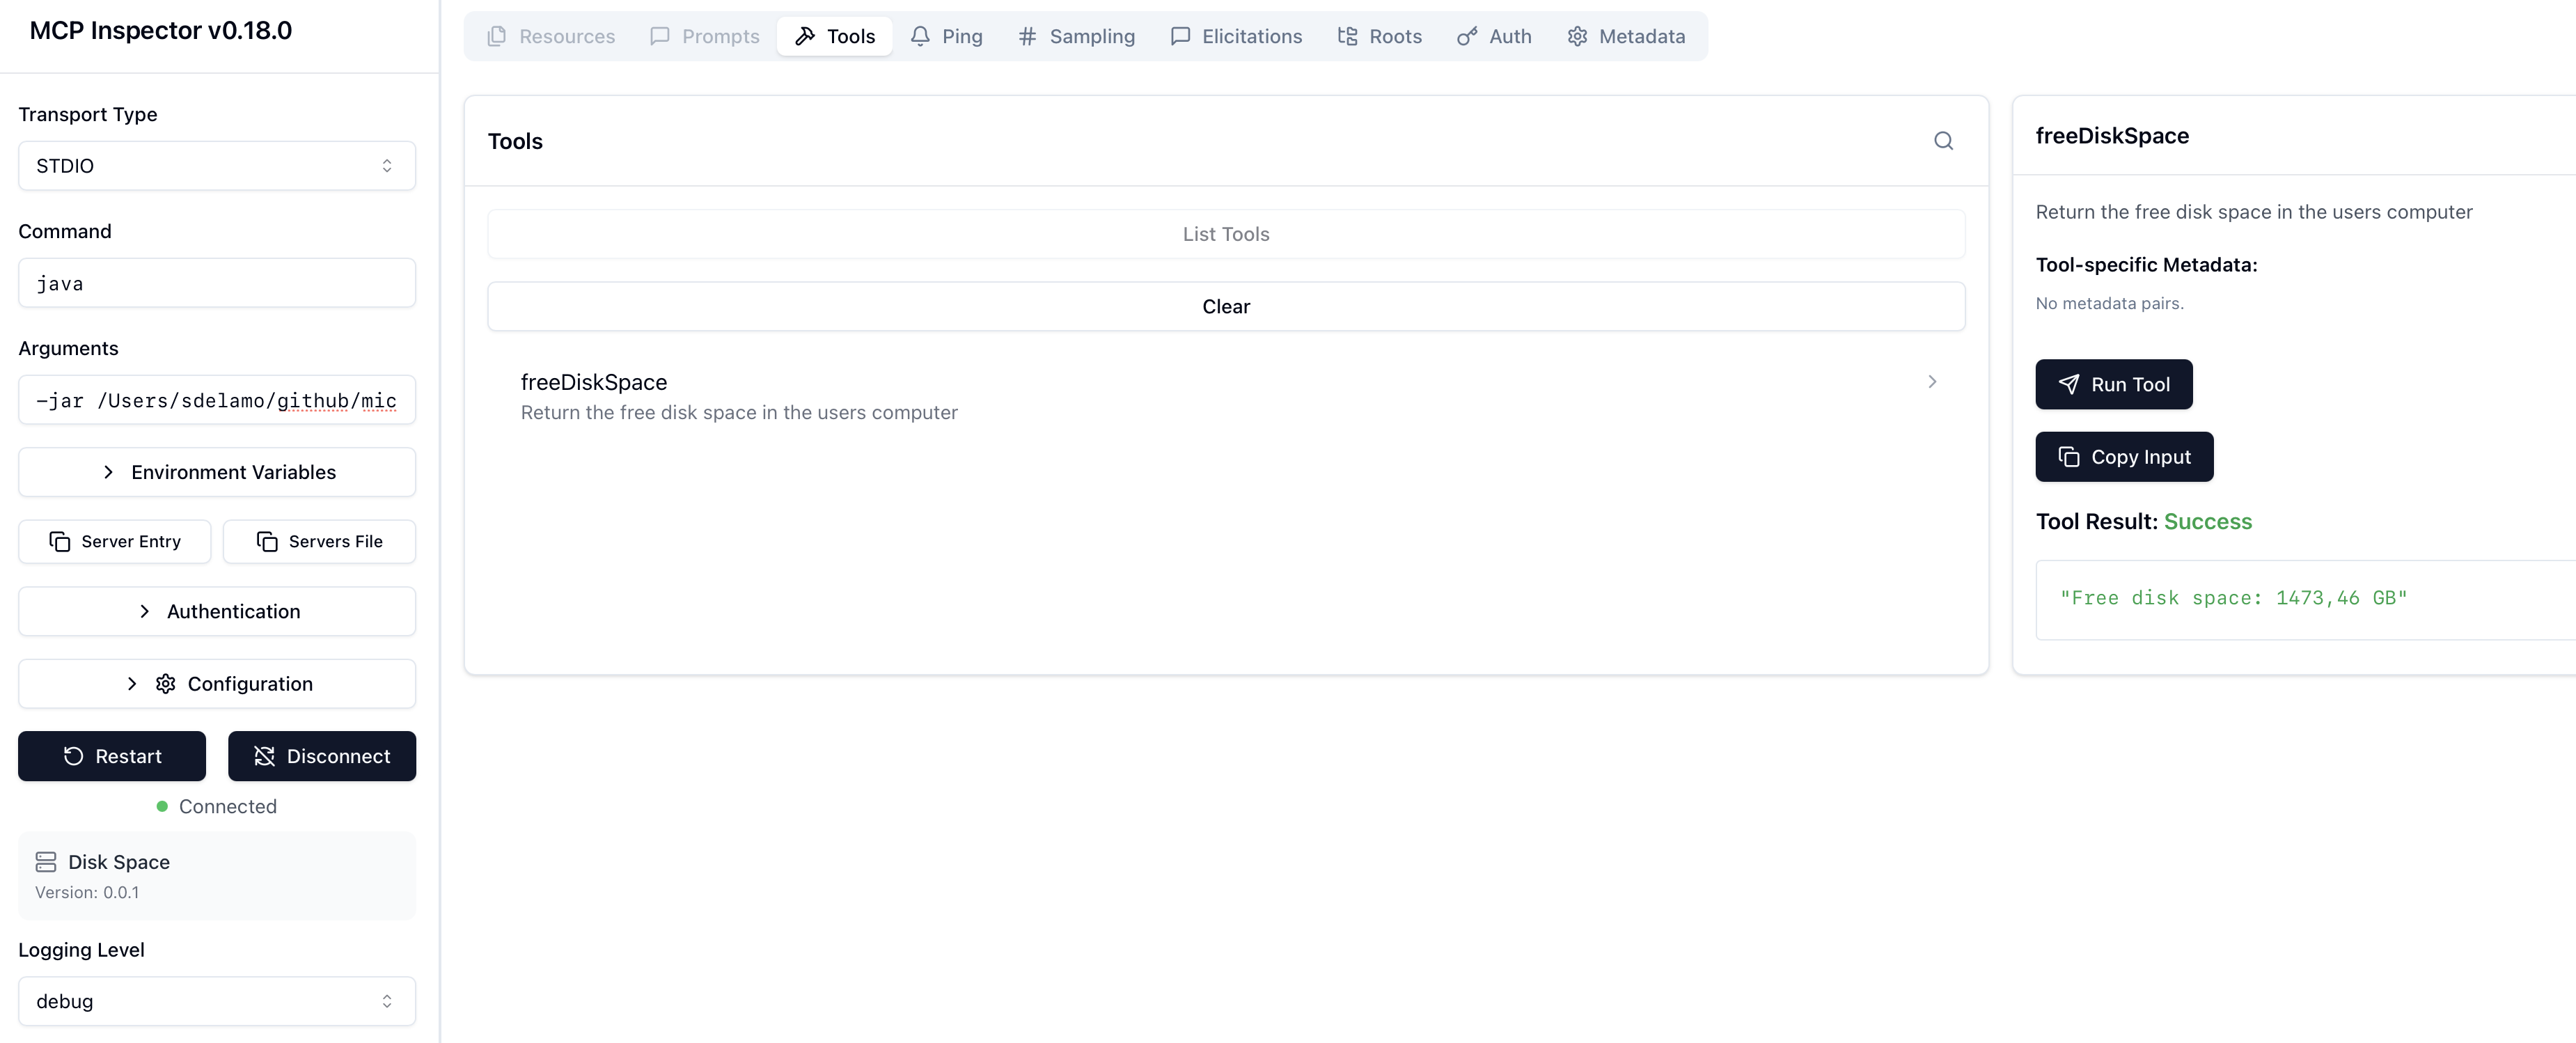Screen dimensions: 2576x1043
Task: Expand the Configuration section
Action: pyautogui.click(x=216, y=684)
